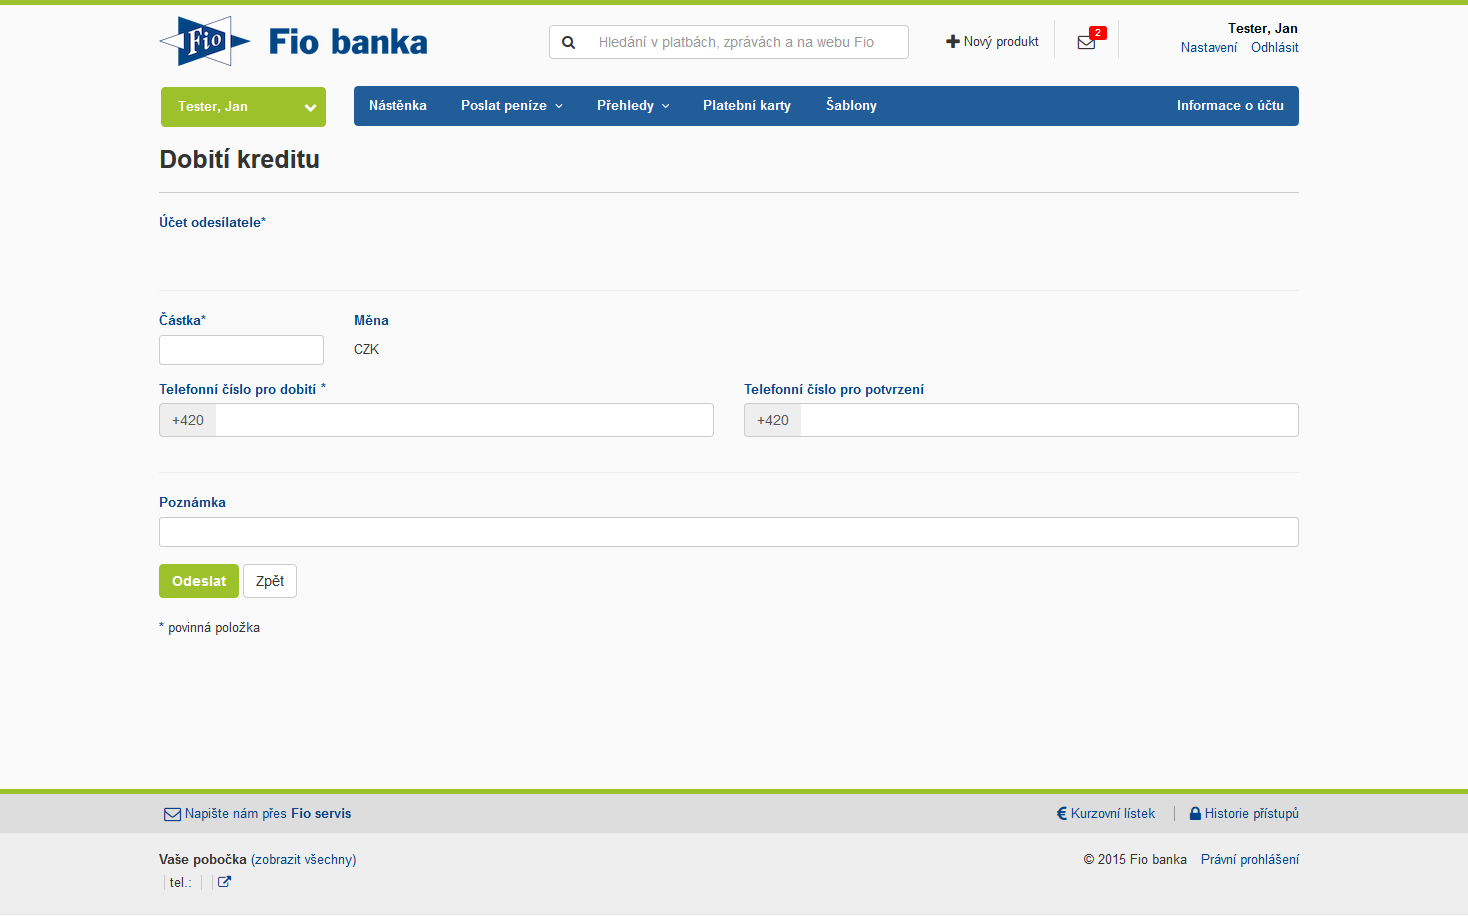Click the search magnifier icon
1468x916 pixels.
click(x=568, y=42)
